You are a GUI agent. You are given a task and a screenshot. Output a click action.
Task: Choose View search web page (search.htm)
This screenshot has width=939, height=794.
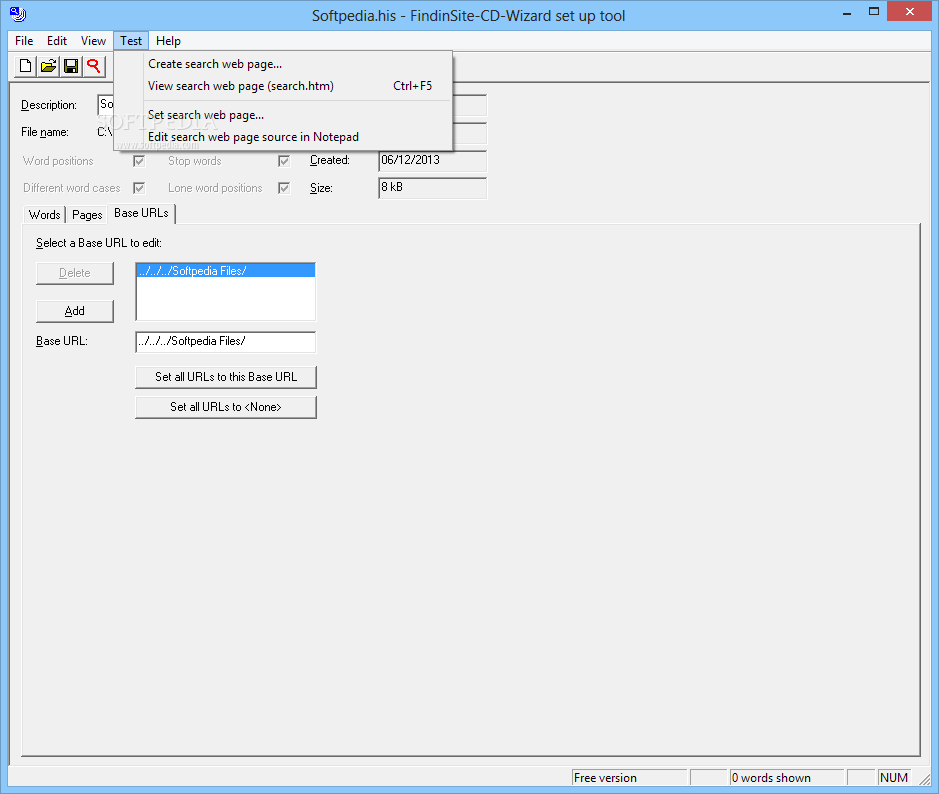[x=283, y=86]
